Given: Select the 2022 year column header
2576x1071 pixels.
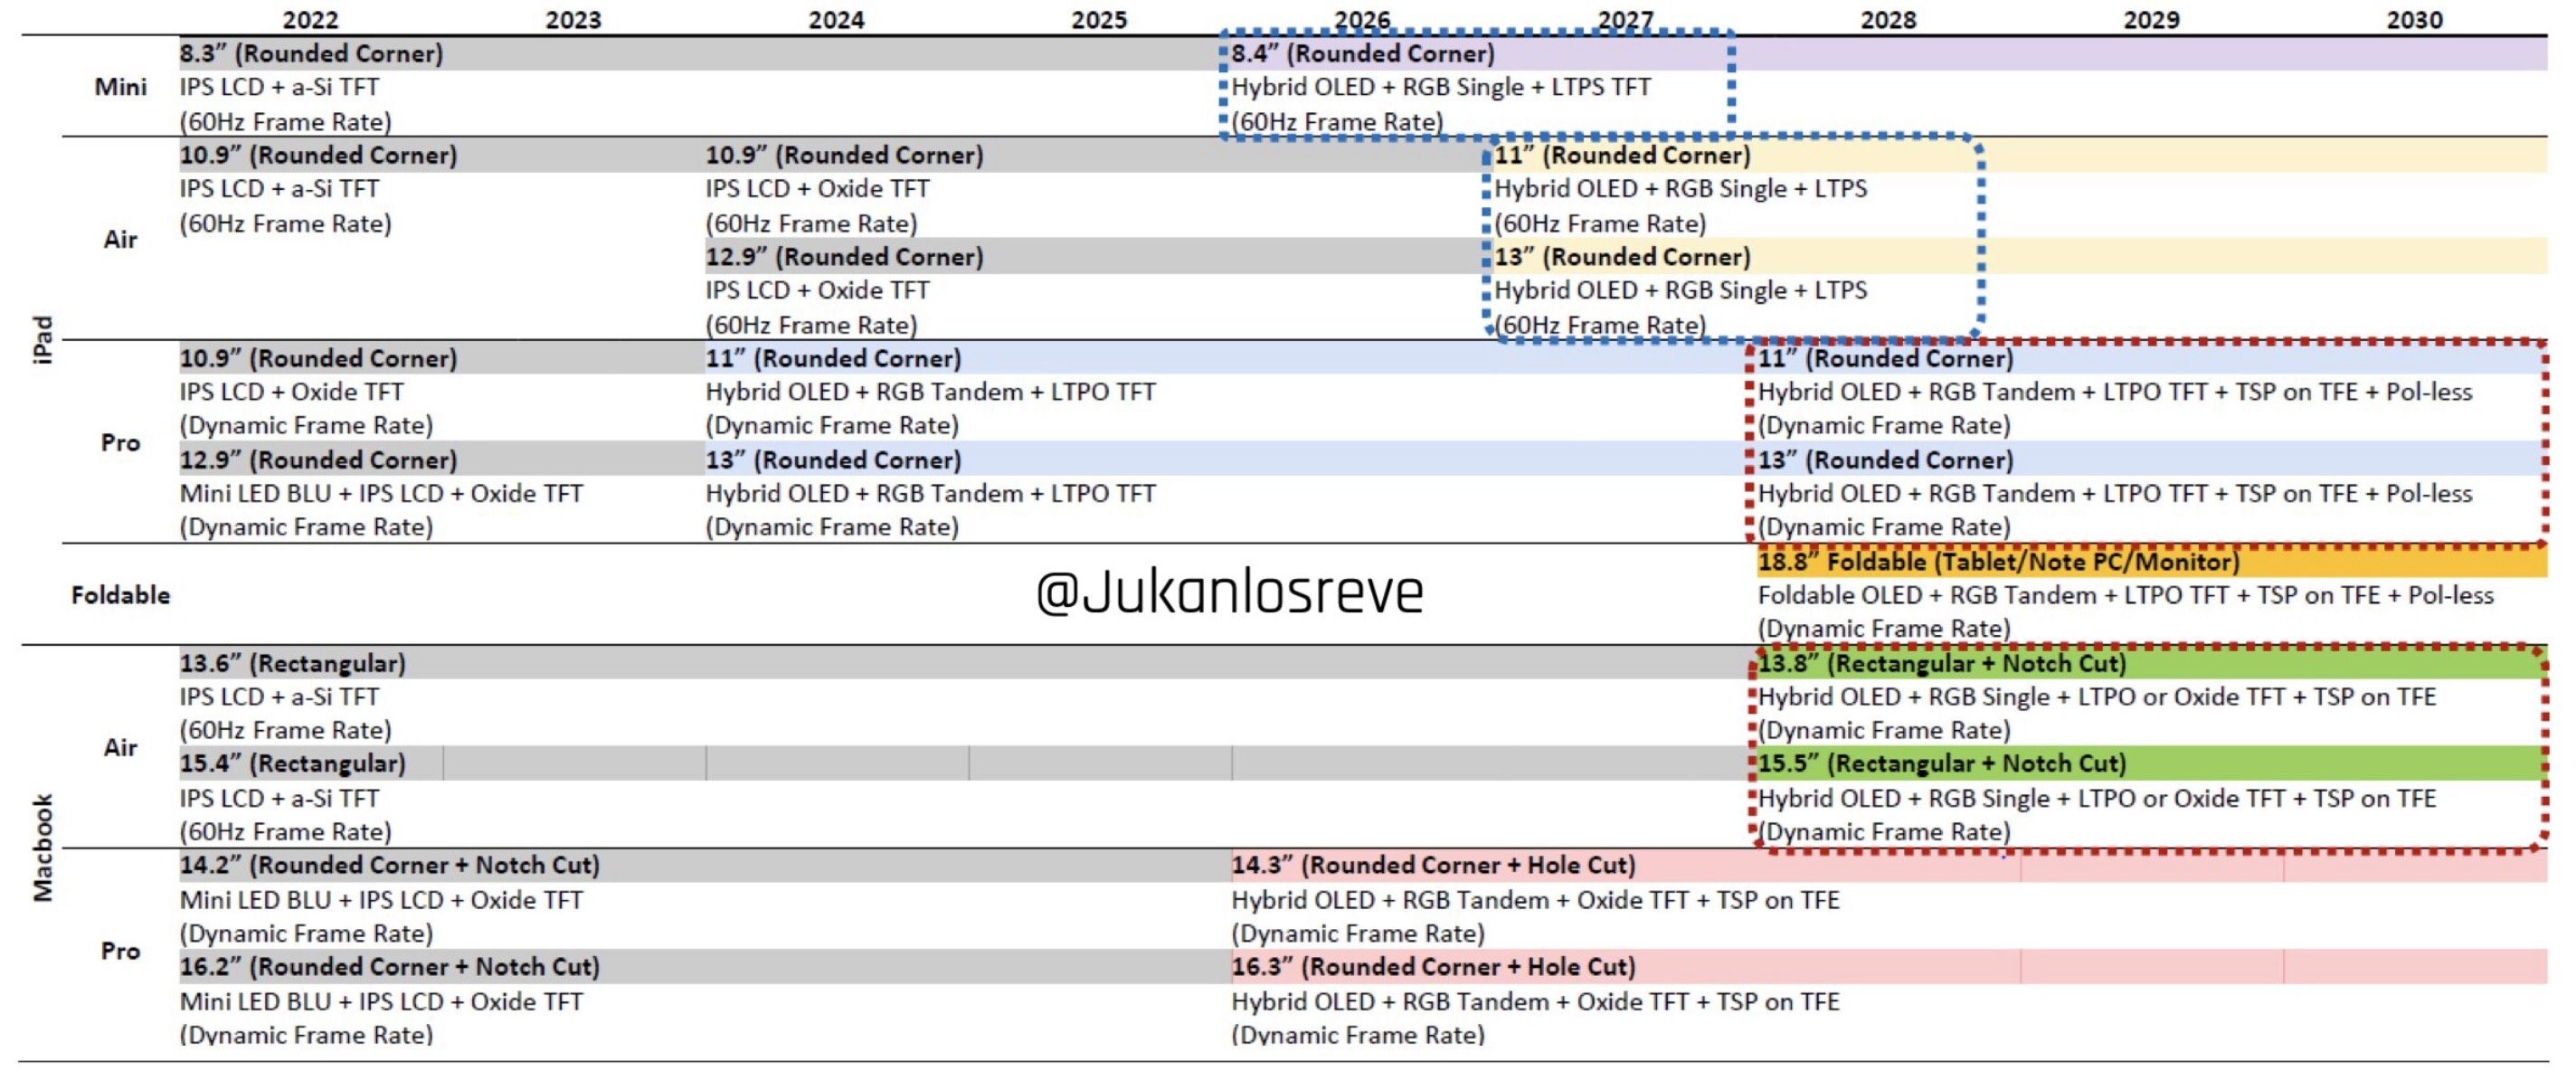Looking at the screenshot, I should tap(310, 19).
